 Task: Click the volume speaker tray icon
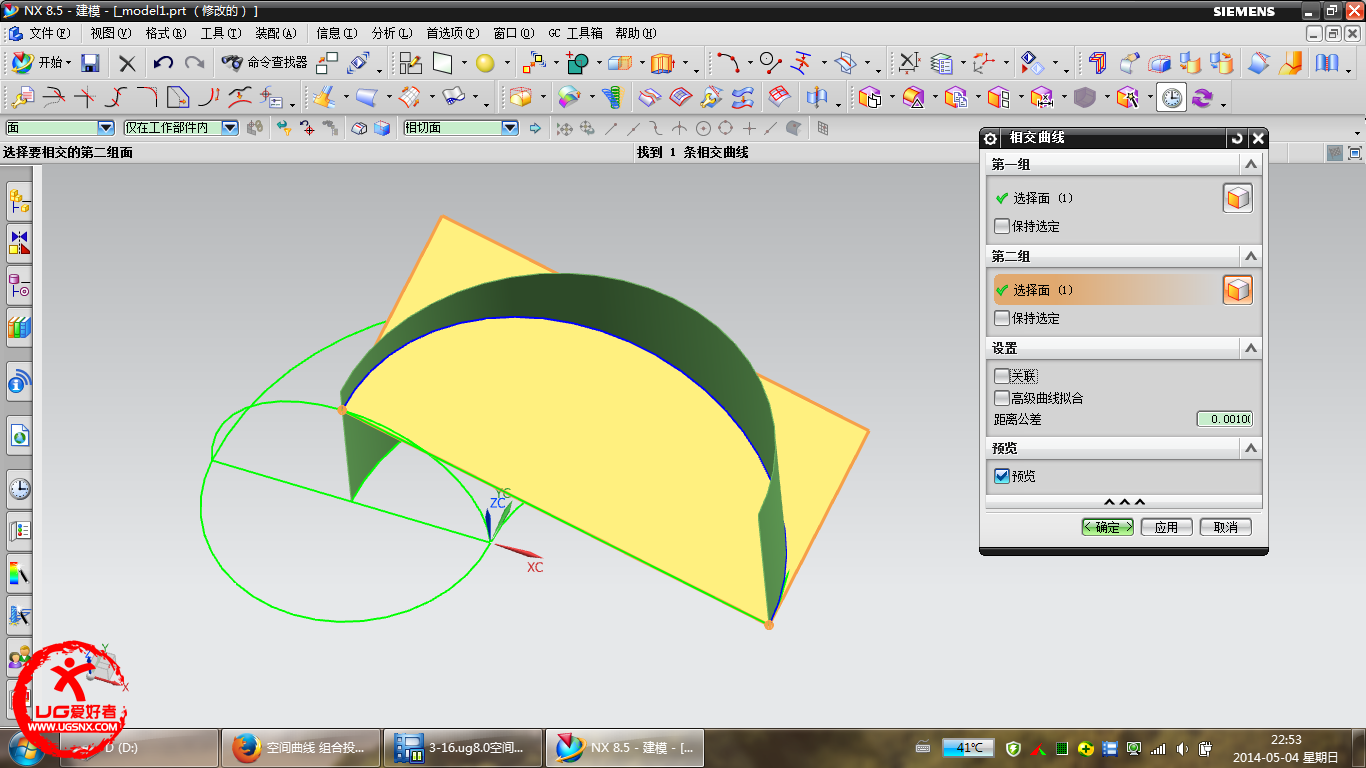1182,748
